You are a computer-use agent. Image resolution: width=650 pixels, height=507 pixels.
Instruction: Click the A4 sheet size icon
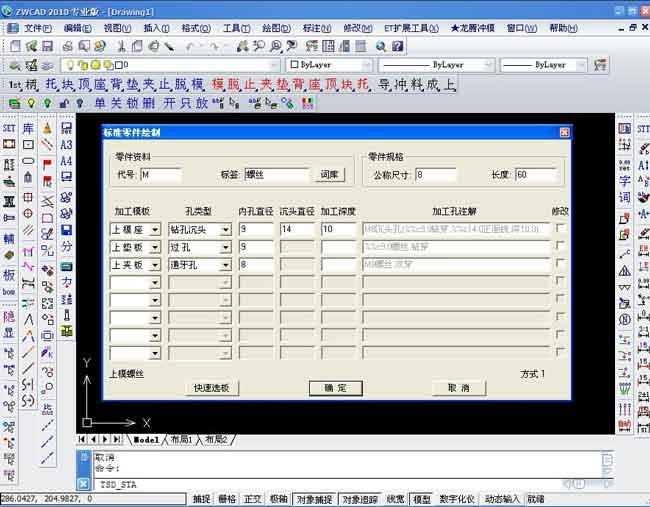(x=66, y=161)
